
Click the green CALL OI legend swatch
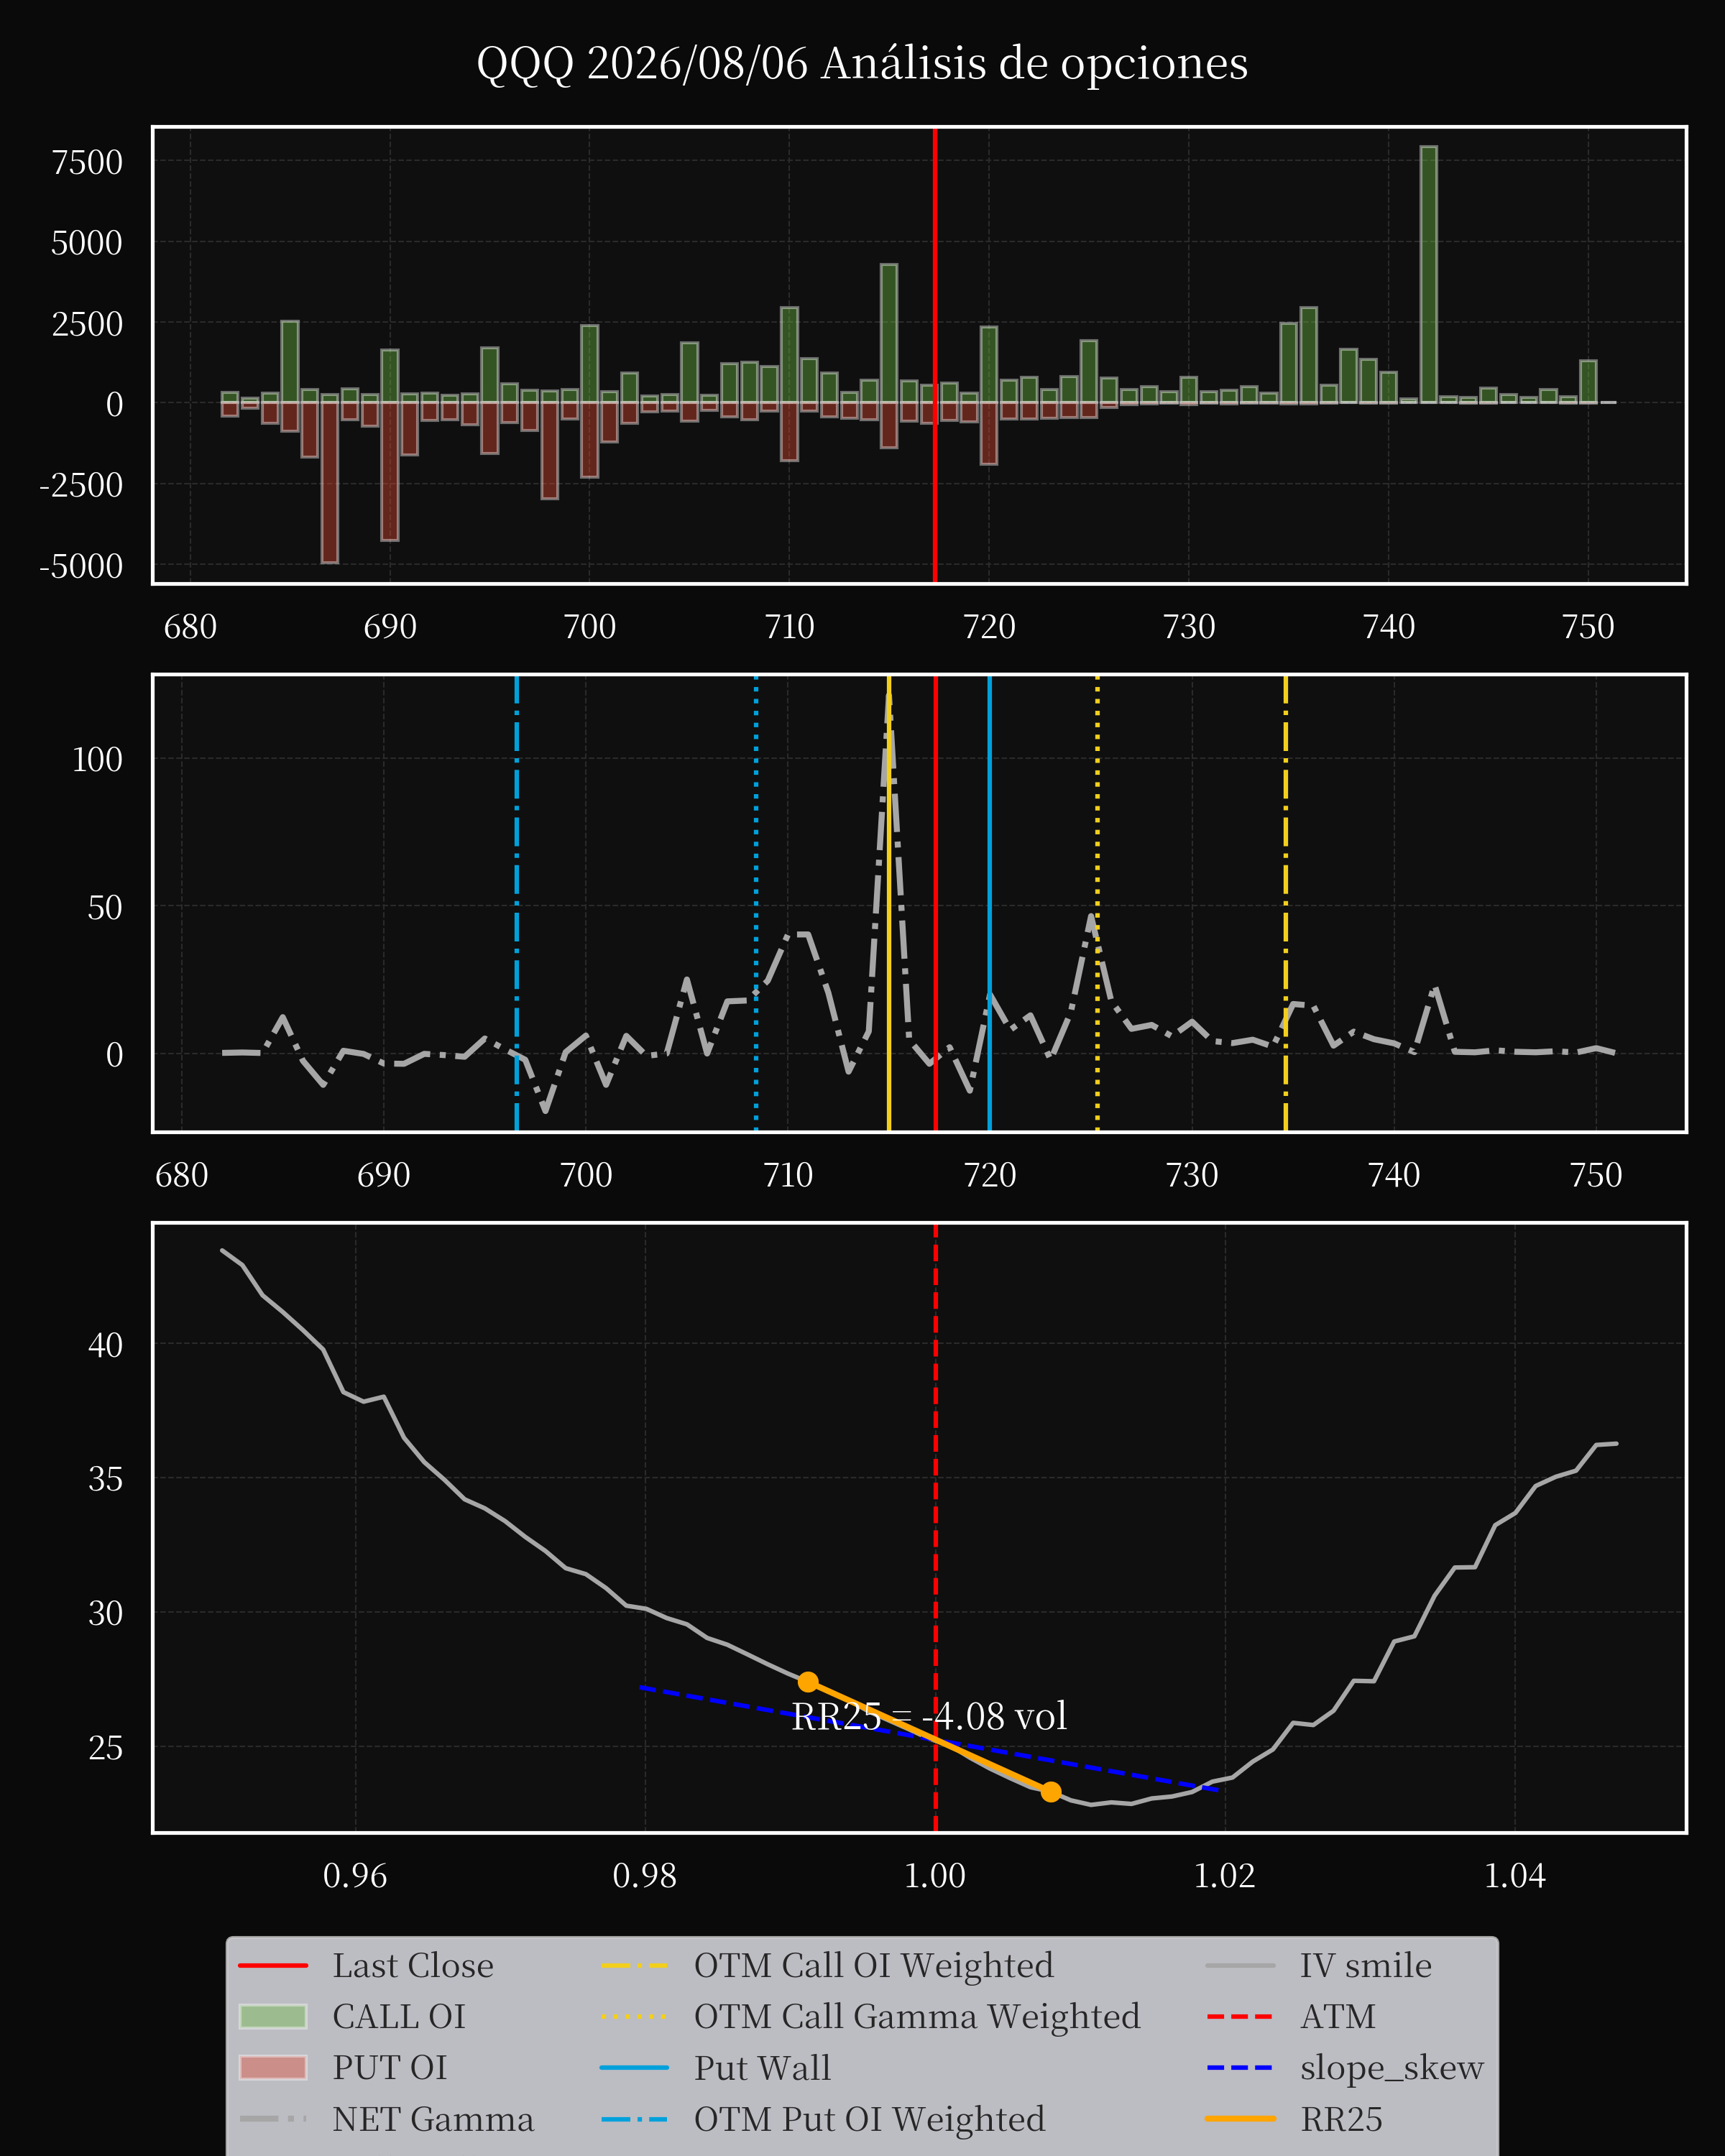tap(273, 2017)
